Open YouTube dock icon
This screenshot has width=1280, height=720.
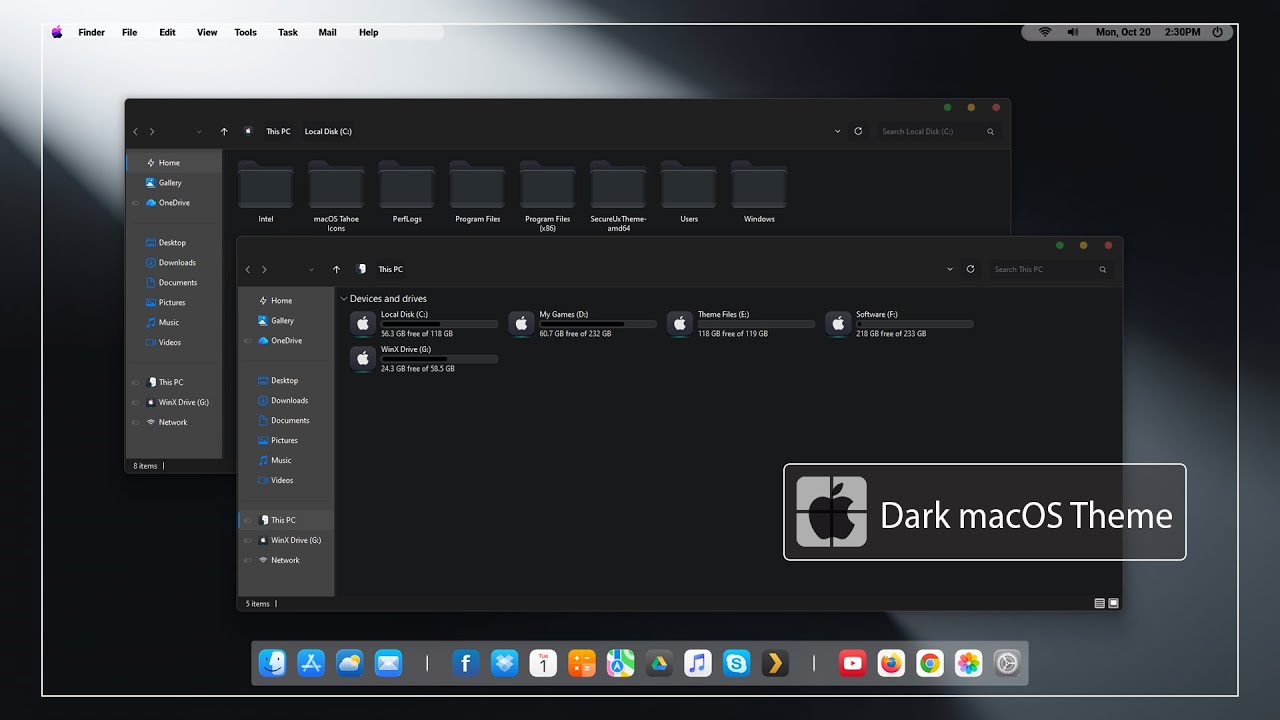[x=852, y=663]
